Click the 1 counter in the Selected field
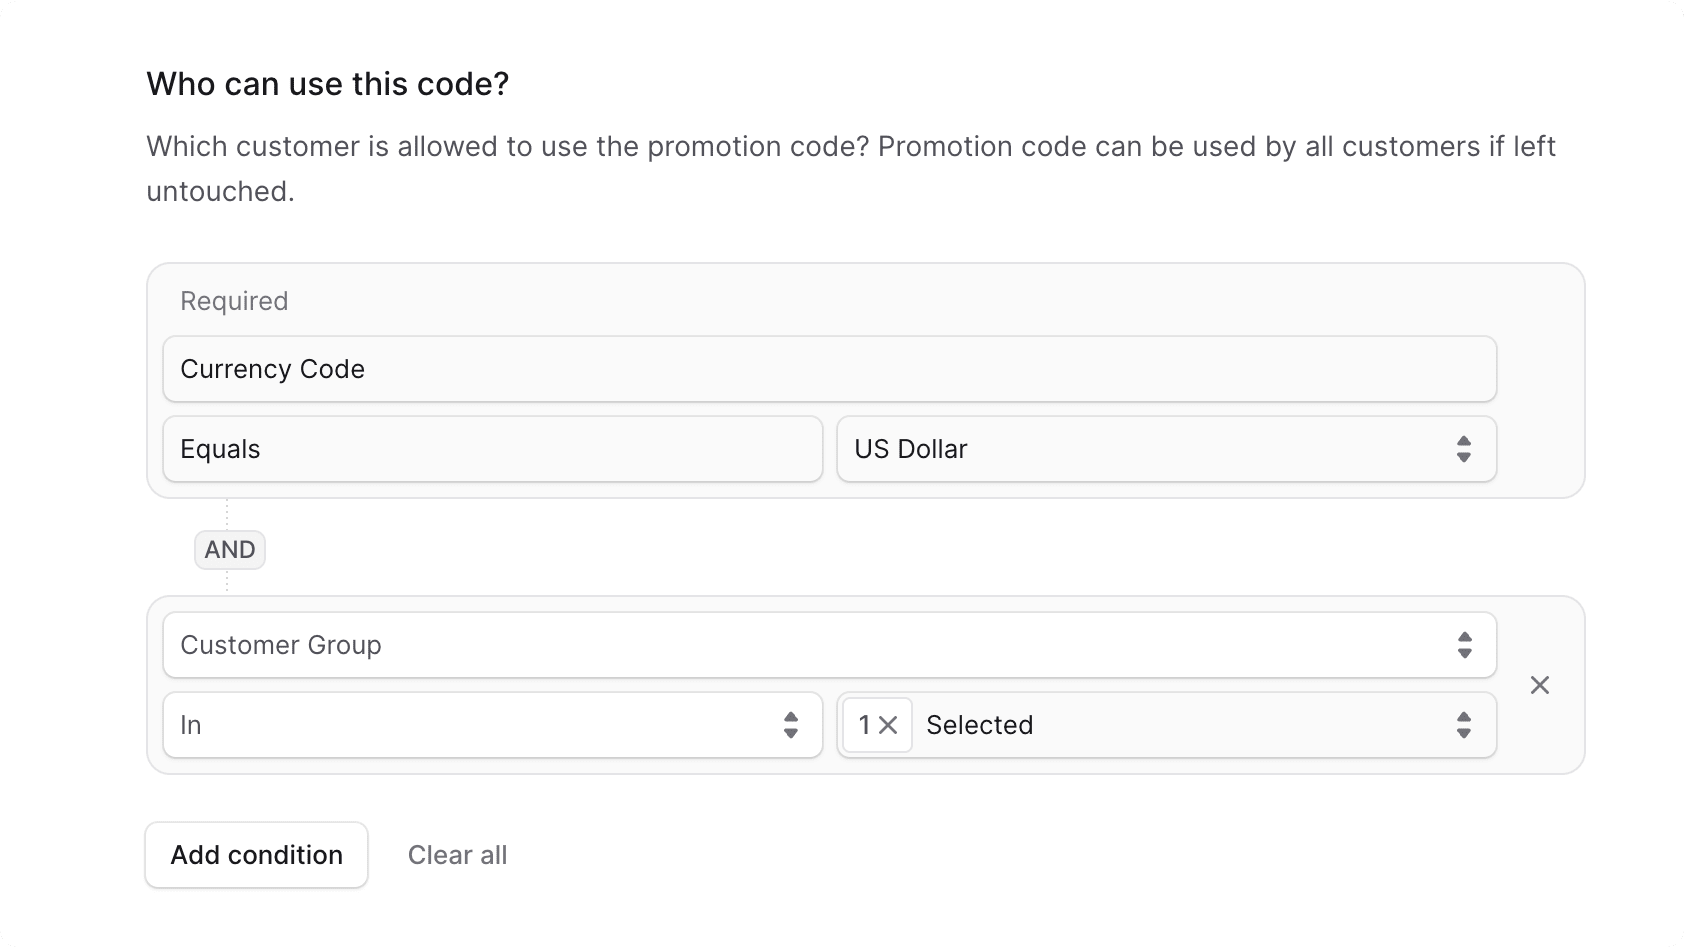The image size is (1684, 947). click(x=863, y=725)
